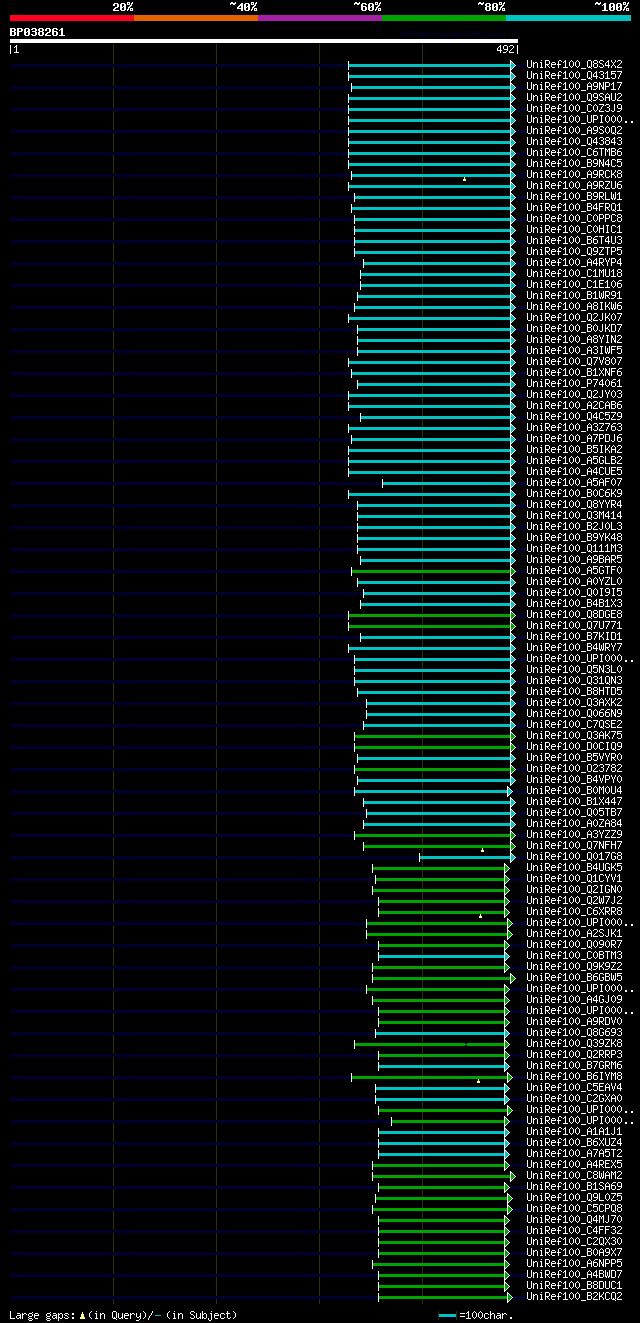640x1323 pixels.
Task: Select the UniRef100_C8WAM2 hit
Action: pyautogui.click(x=574, y=1175)
